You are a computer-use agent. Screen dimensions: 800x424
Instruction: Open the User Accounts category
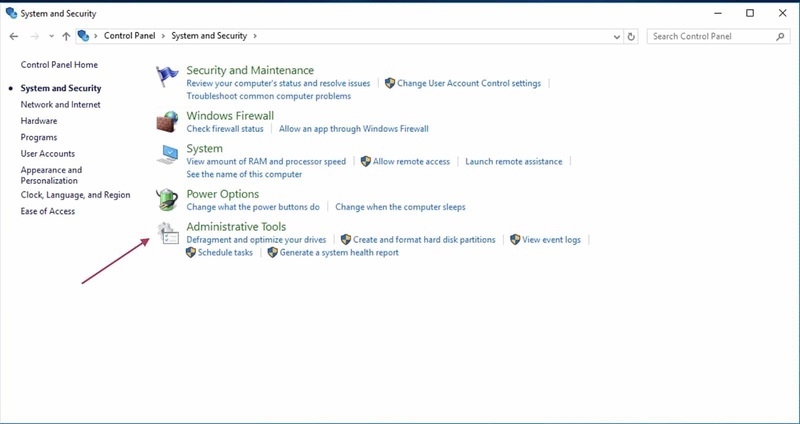coord(47,154)
